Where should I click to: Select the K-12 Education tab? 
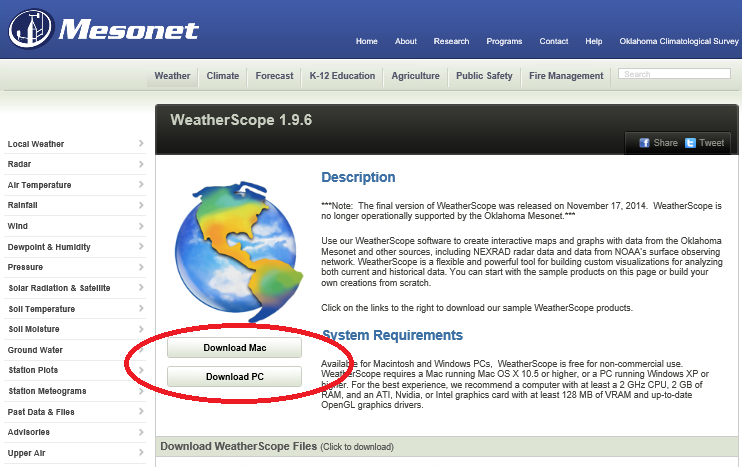tap(342, 76)
